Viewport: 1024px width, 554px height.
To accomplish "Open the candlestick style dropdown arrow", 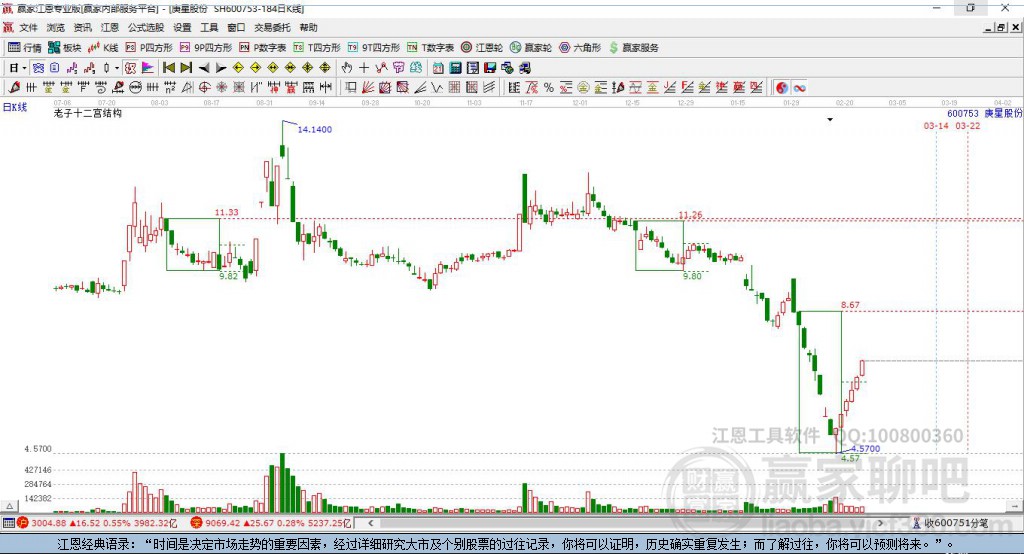I will [117, 68].
